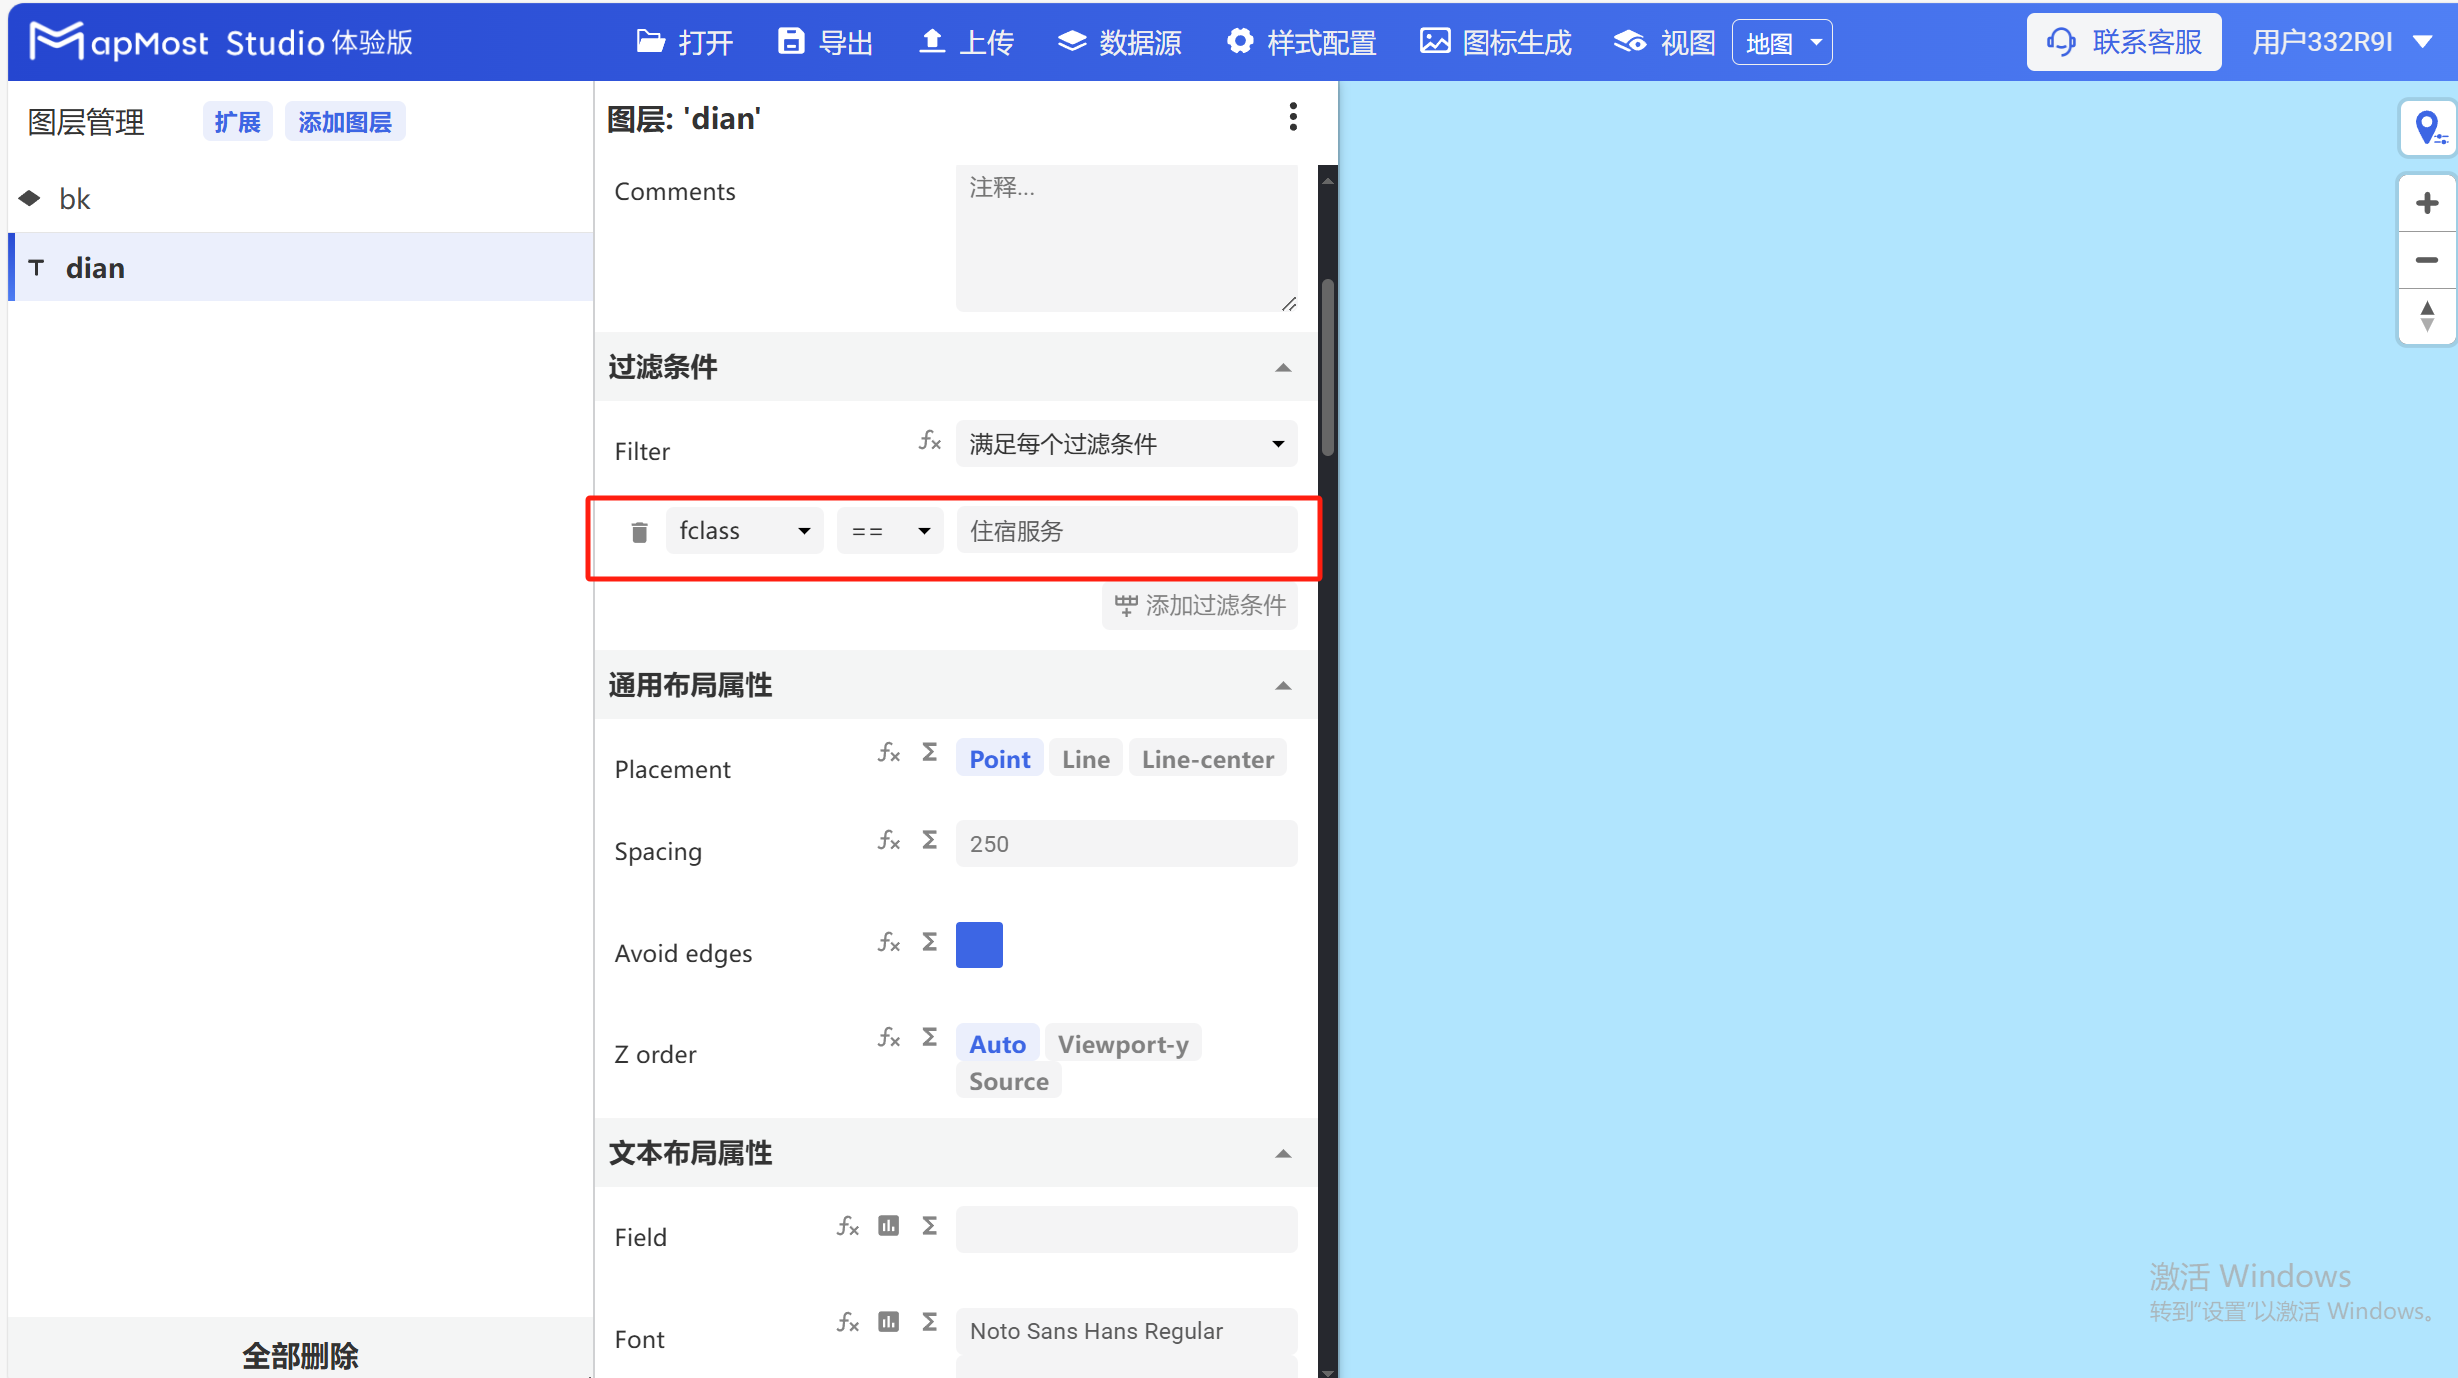Open the 满足每个过滤条件 filter mode dropdown
Screen dimensions: 2458x1378
(x=1124, y=443)
